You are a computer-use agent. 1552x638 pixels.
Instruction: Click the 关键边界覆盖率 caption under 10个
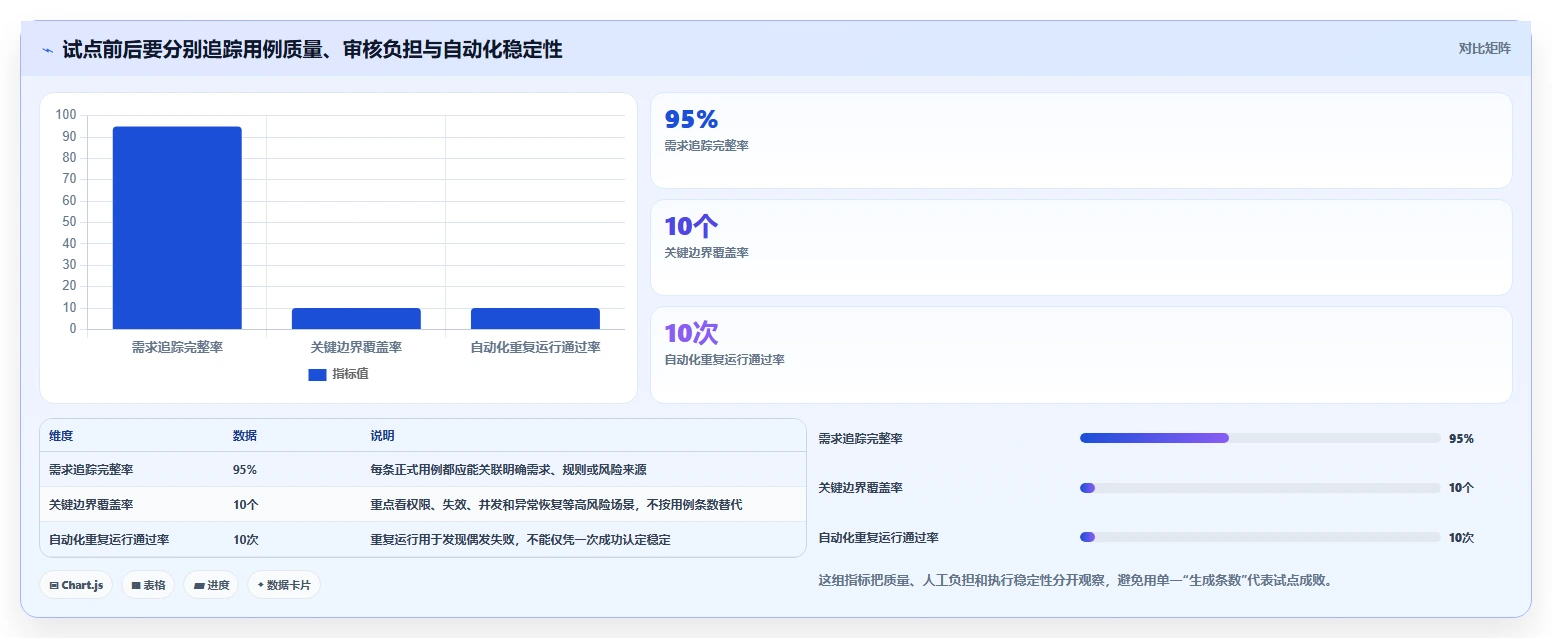pyautogui.click(x=707, y=253)
